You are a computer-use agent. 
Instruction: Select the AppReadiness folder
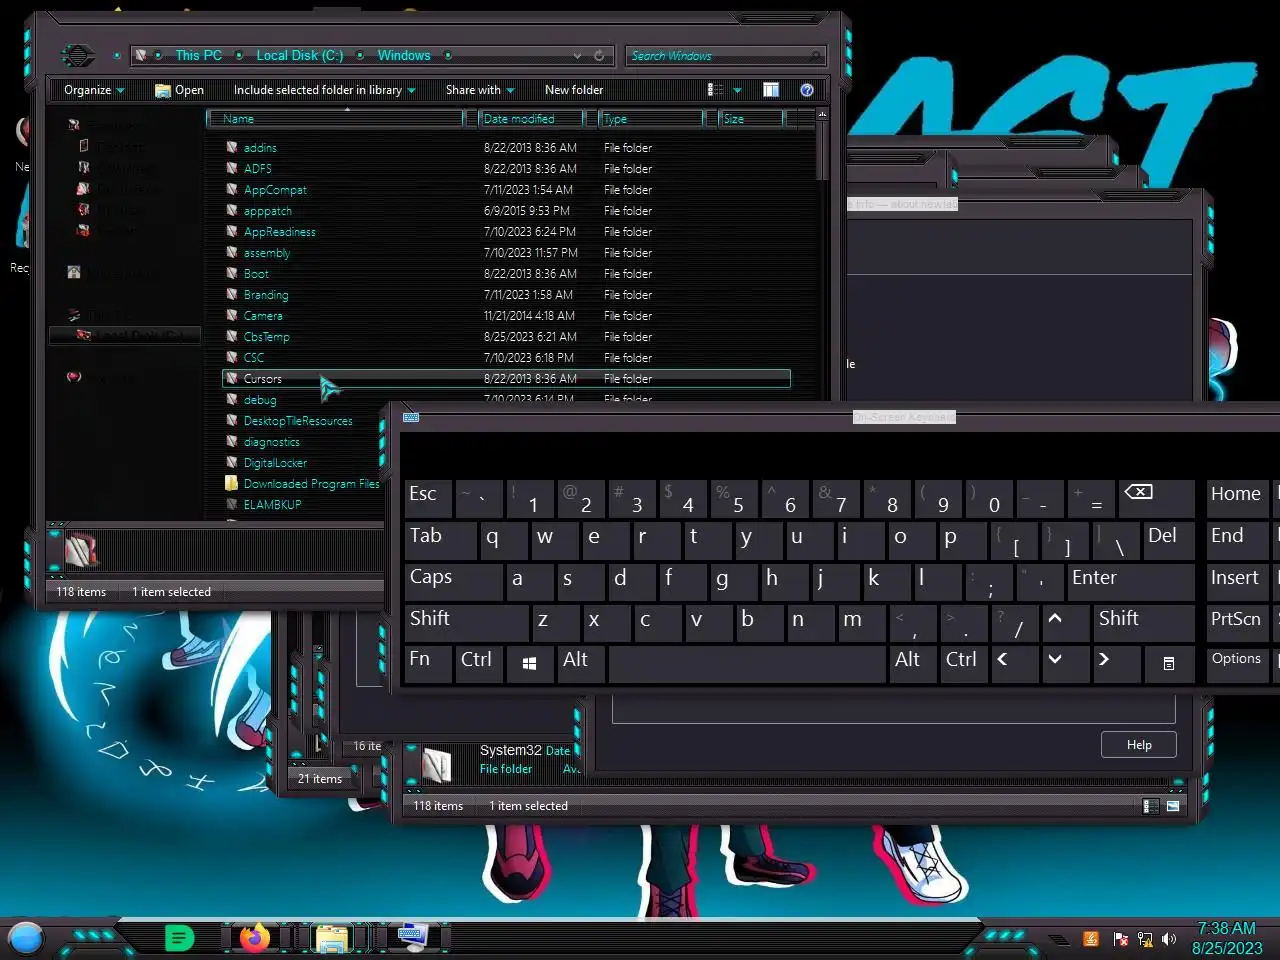(x=279, y=232)
